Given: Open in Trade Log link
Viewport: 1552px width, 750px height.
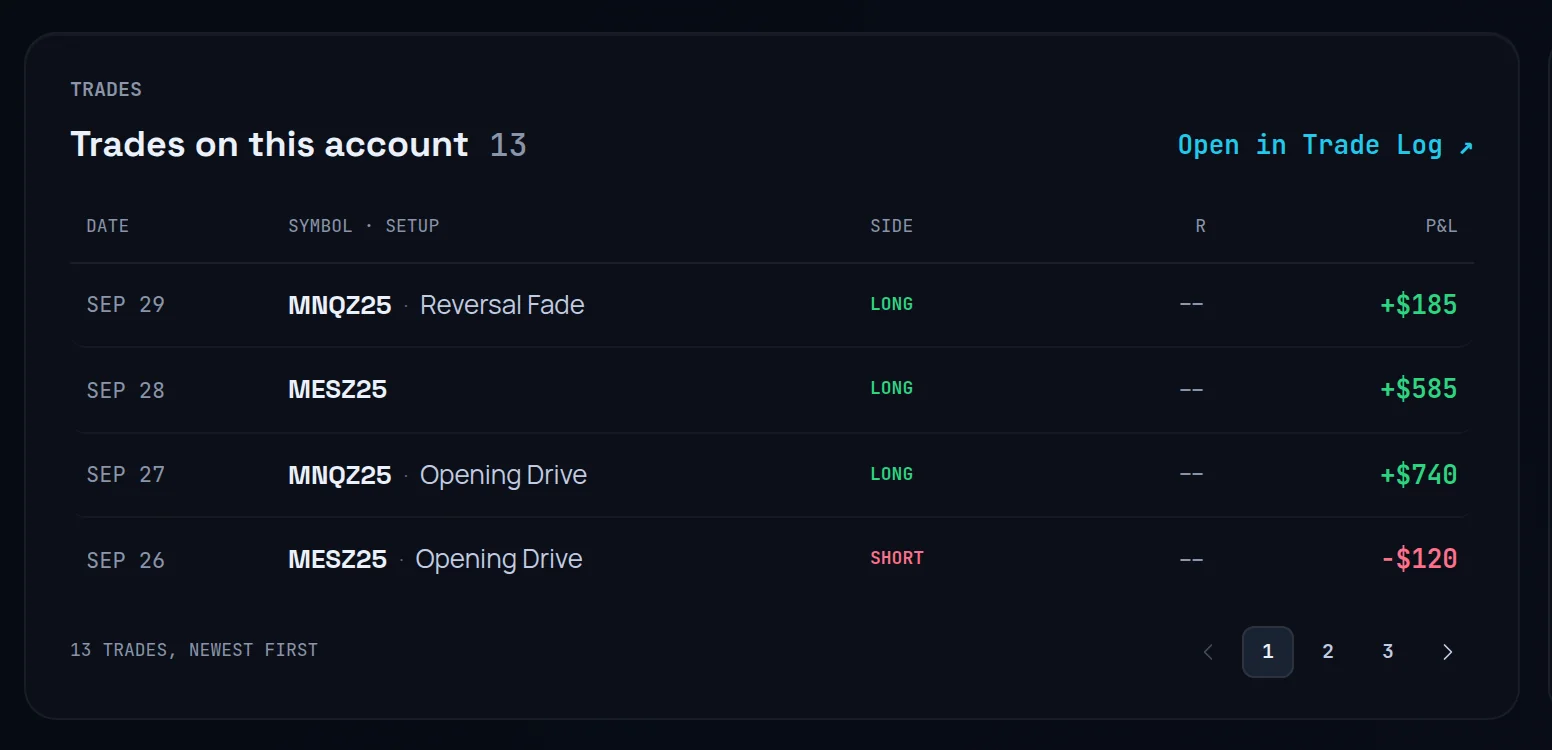Looking at the screenshot, I should (1325, 145).
